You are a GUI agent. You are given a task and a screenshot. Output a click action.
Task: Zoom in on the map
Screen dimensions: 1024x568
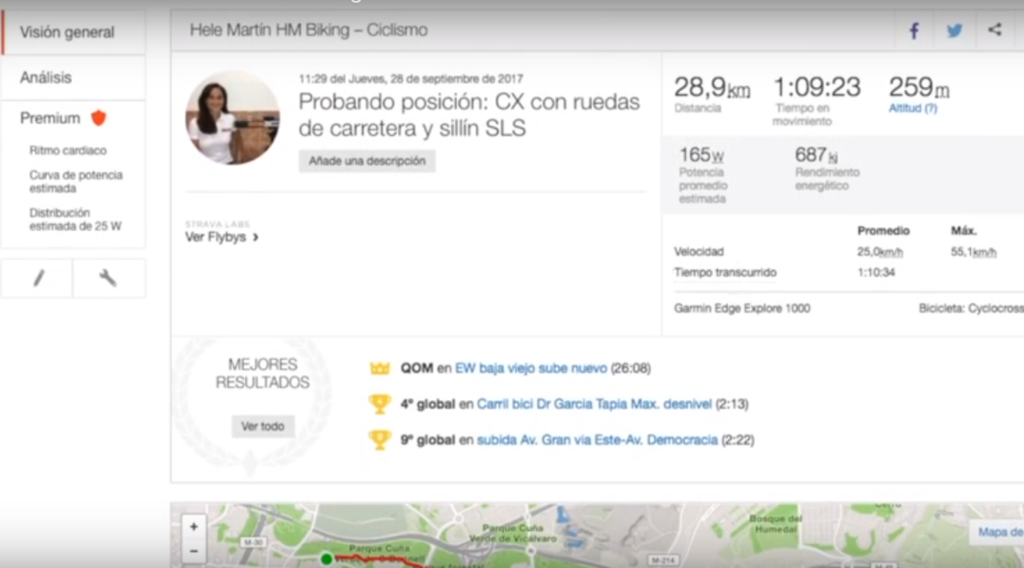[193, 526]
